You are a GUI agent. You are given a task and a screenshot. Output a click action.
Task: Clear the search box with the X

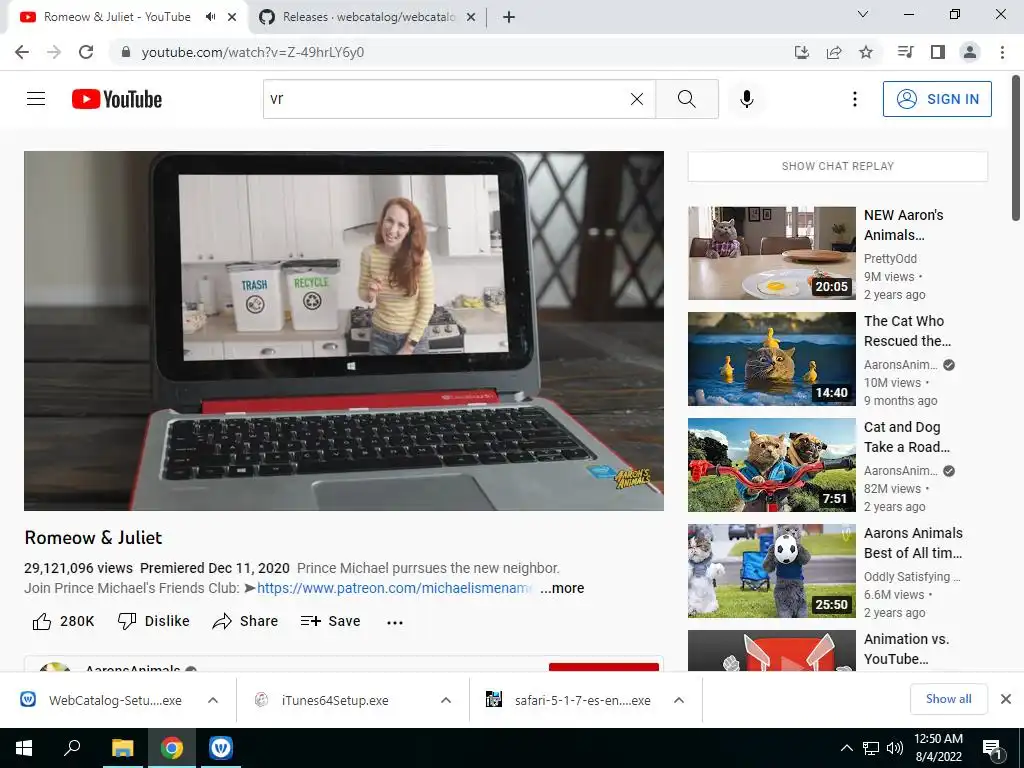click(637, 99)
